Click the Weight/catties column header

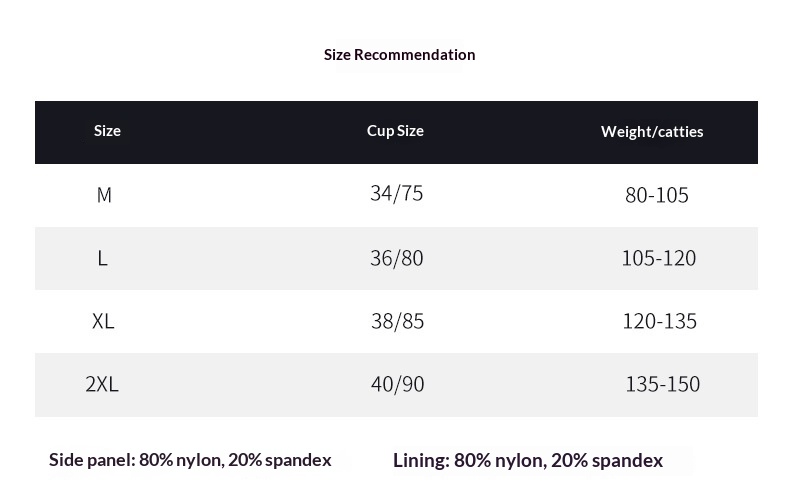click(x=652, y=132)
